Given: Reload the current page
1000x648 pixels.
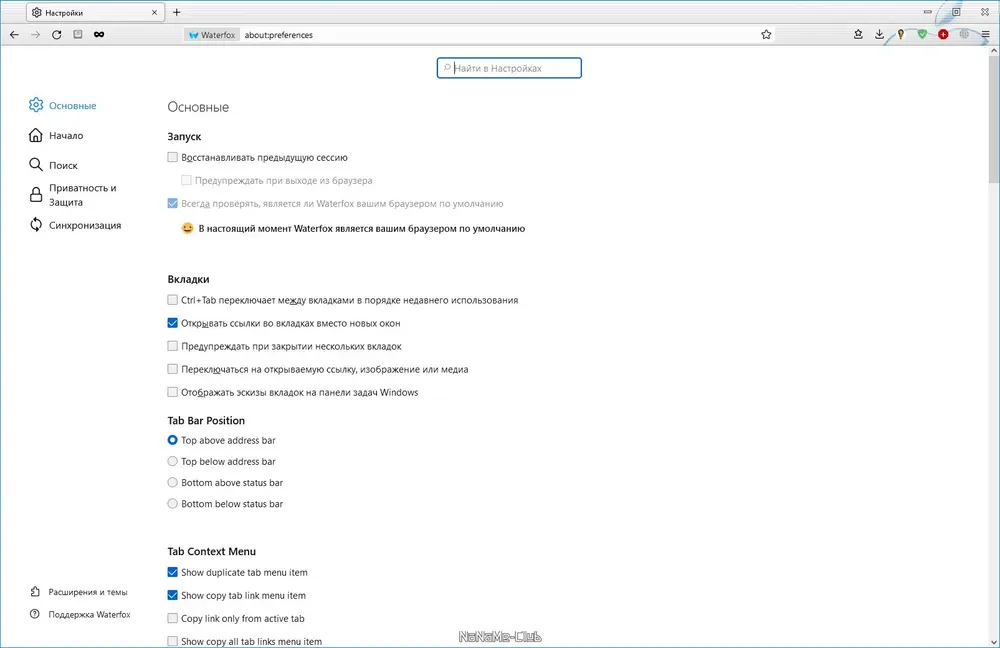Looking at the screenshot, I should click(57, 34).
